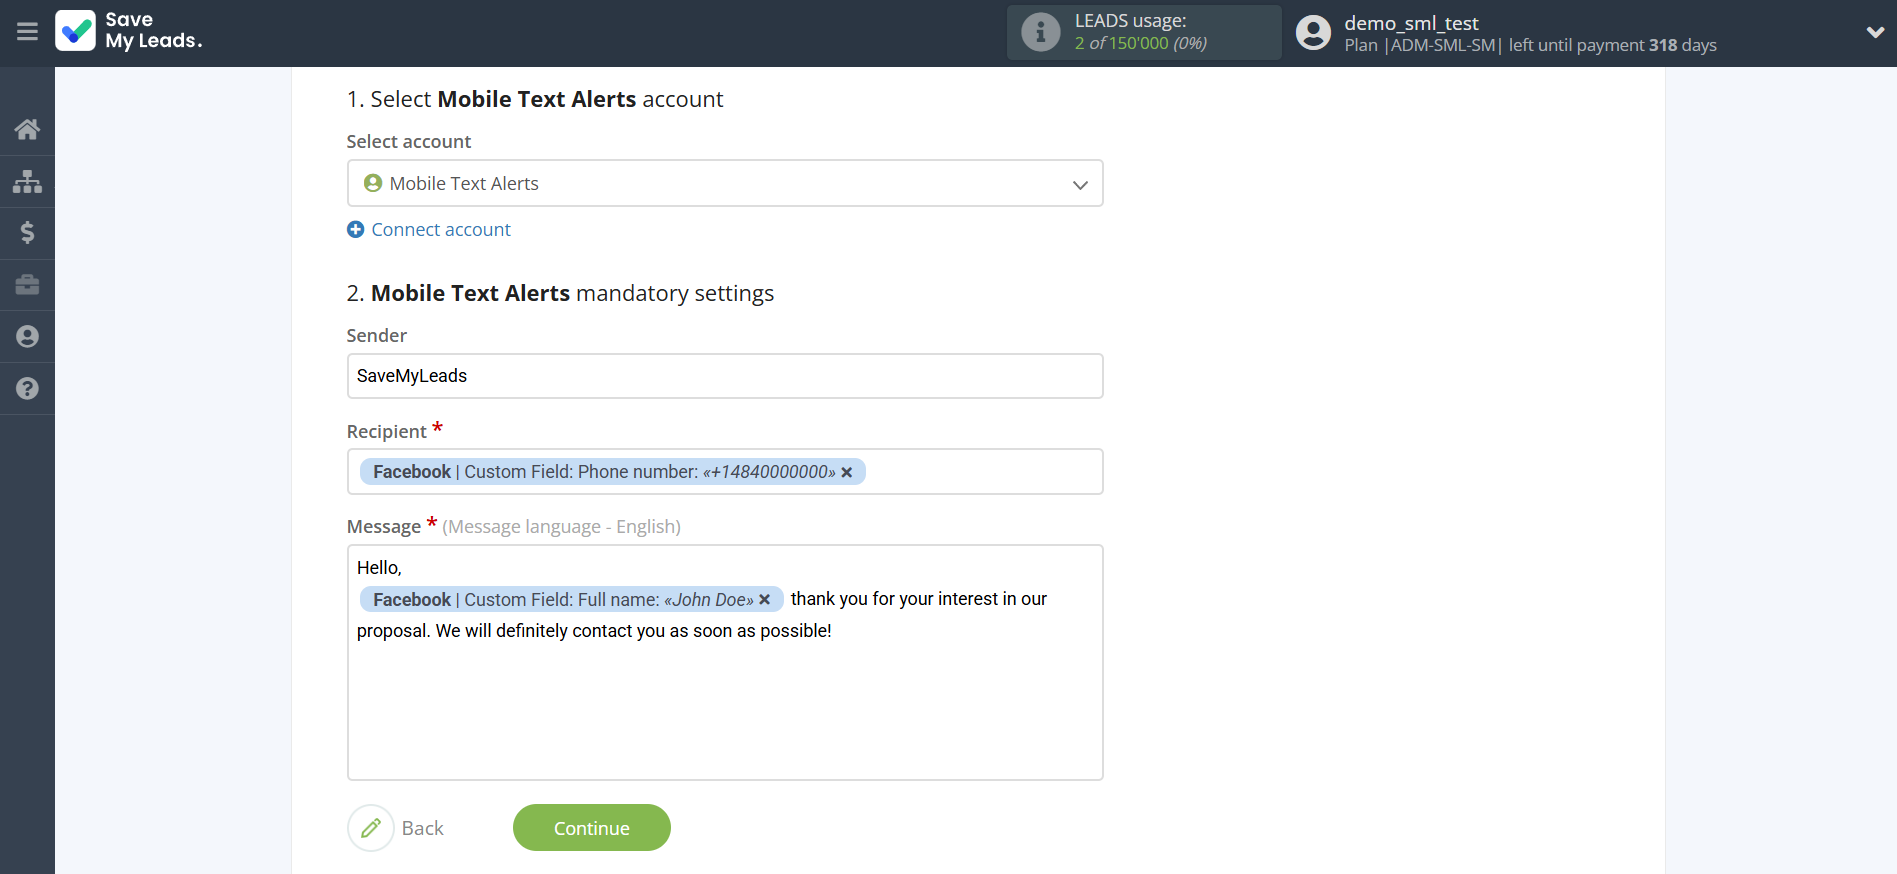Open the hamburger menu
Viewport: 1897px width, 874px height.
[x=27, y=32]
